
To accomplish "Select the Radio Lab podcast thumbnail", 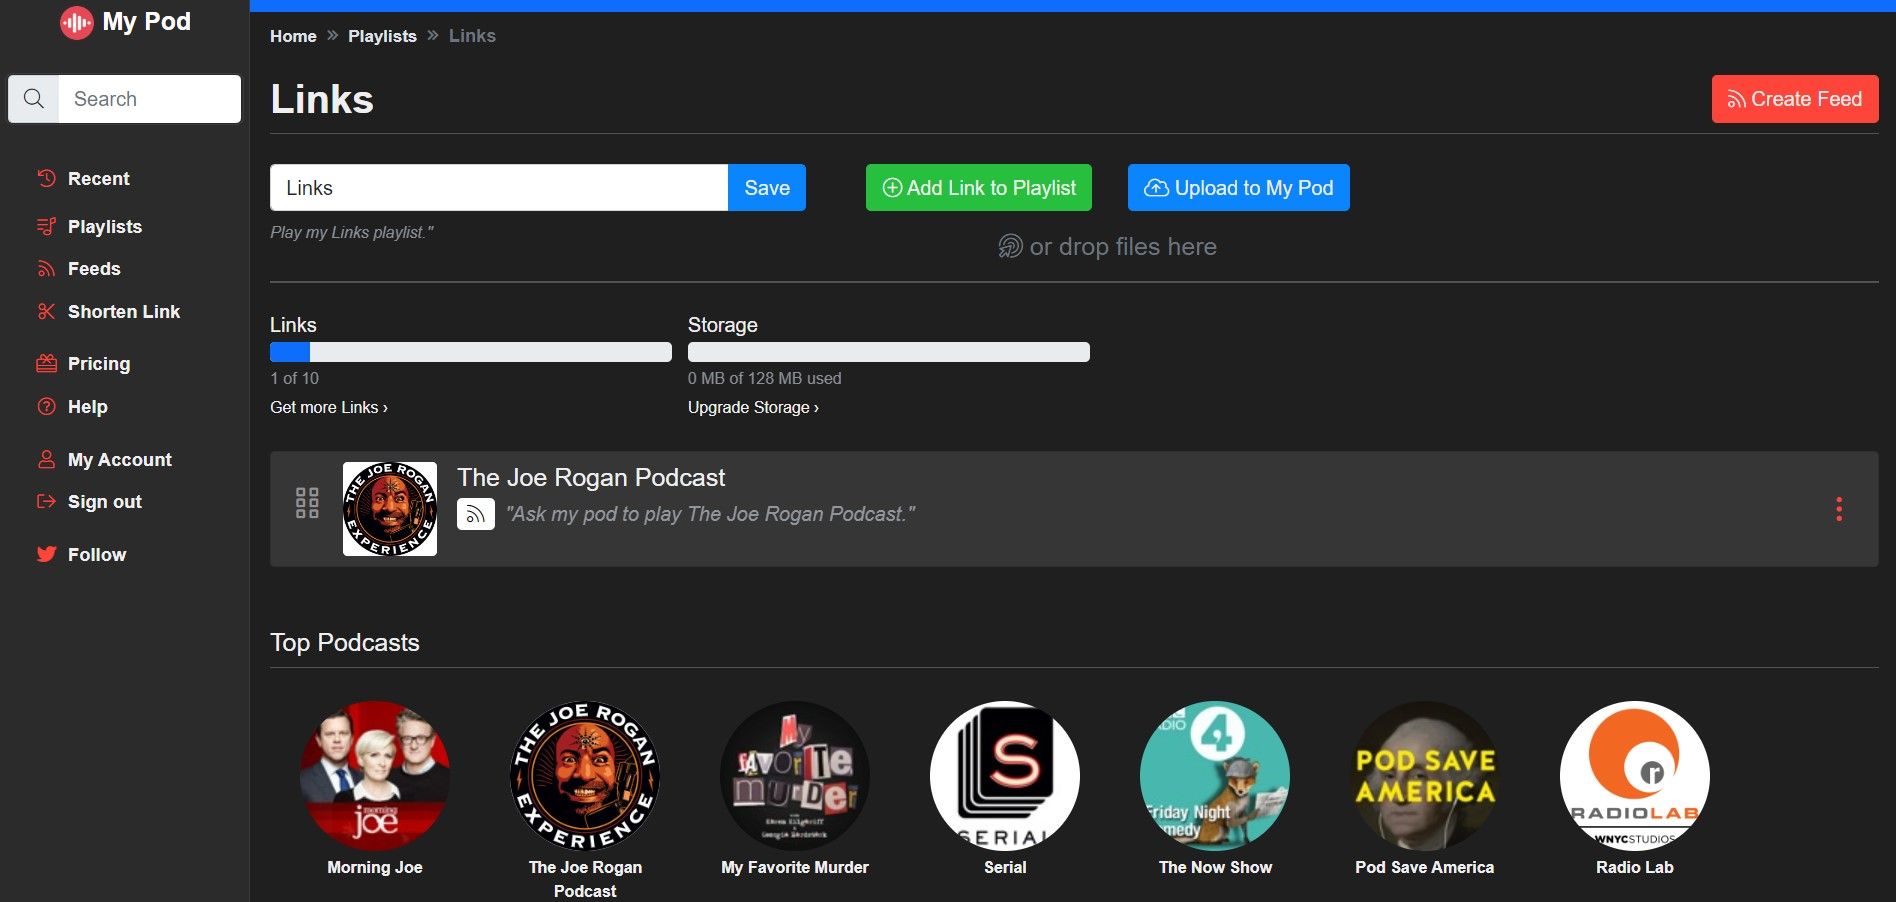I will 1635,776.
